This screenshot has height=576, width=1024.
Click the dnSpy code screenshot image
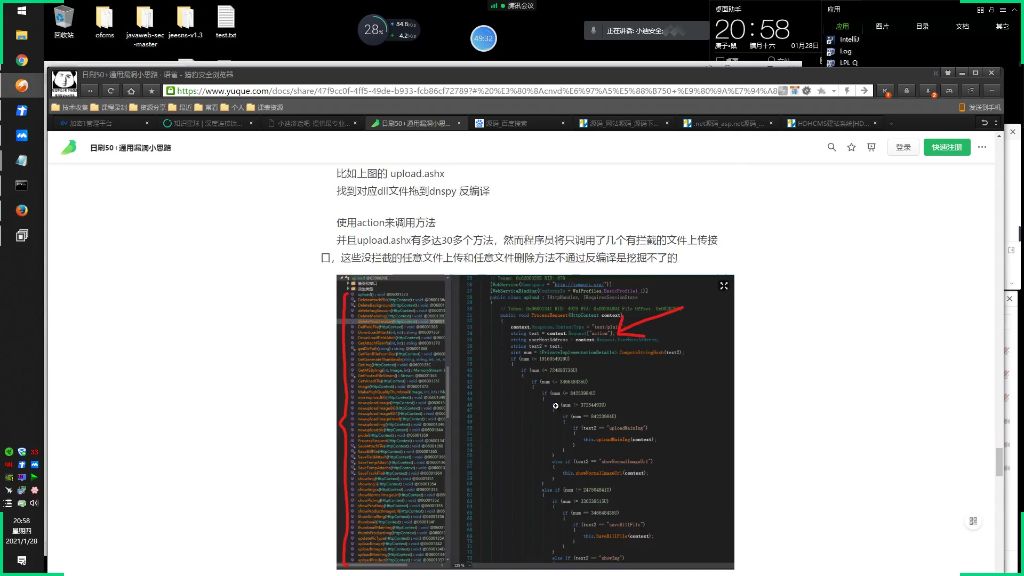click(535, 422)
